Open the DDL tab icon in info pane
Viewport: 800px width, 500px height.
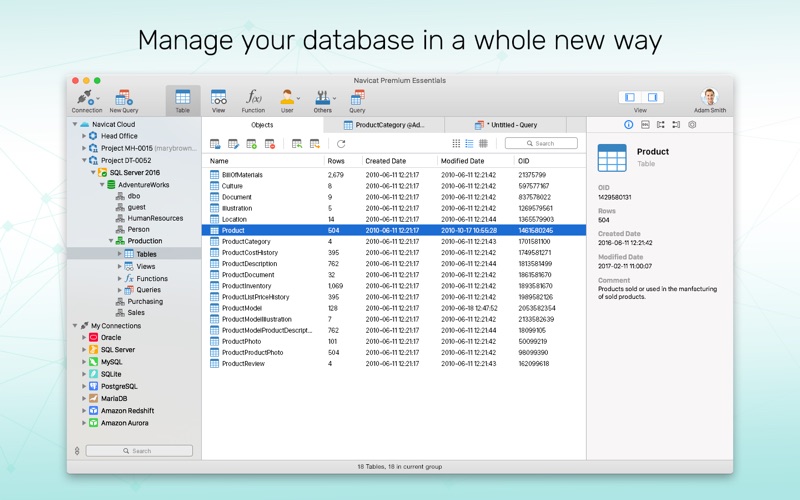coord(645,125)
